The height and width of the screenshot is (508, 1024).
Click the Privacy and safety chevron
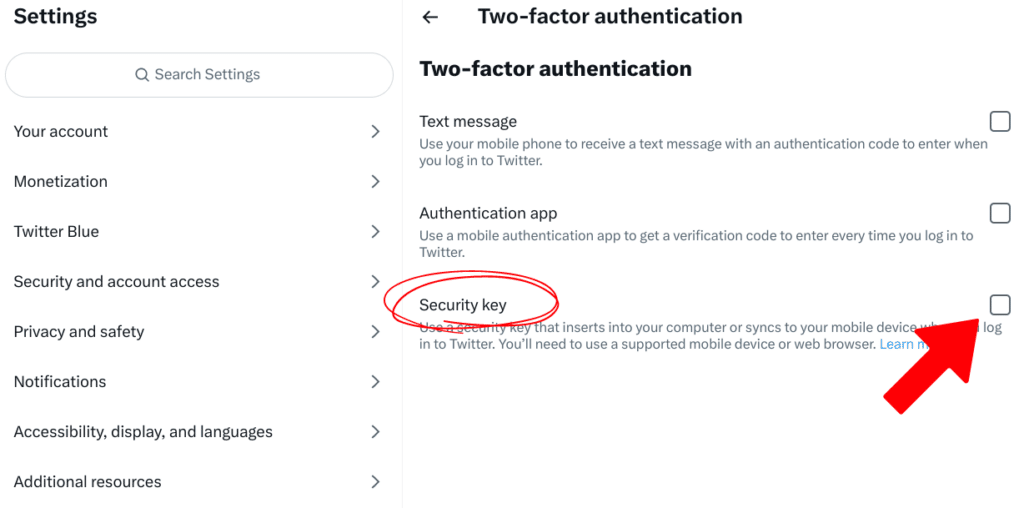pos(376,332)
